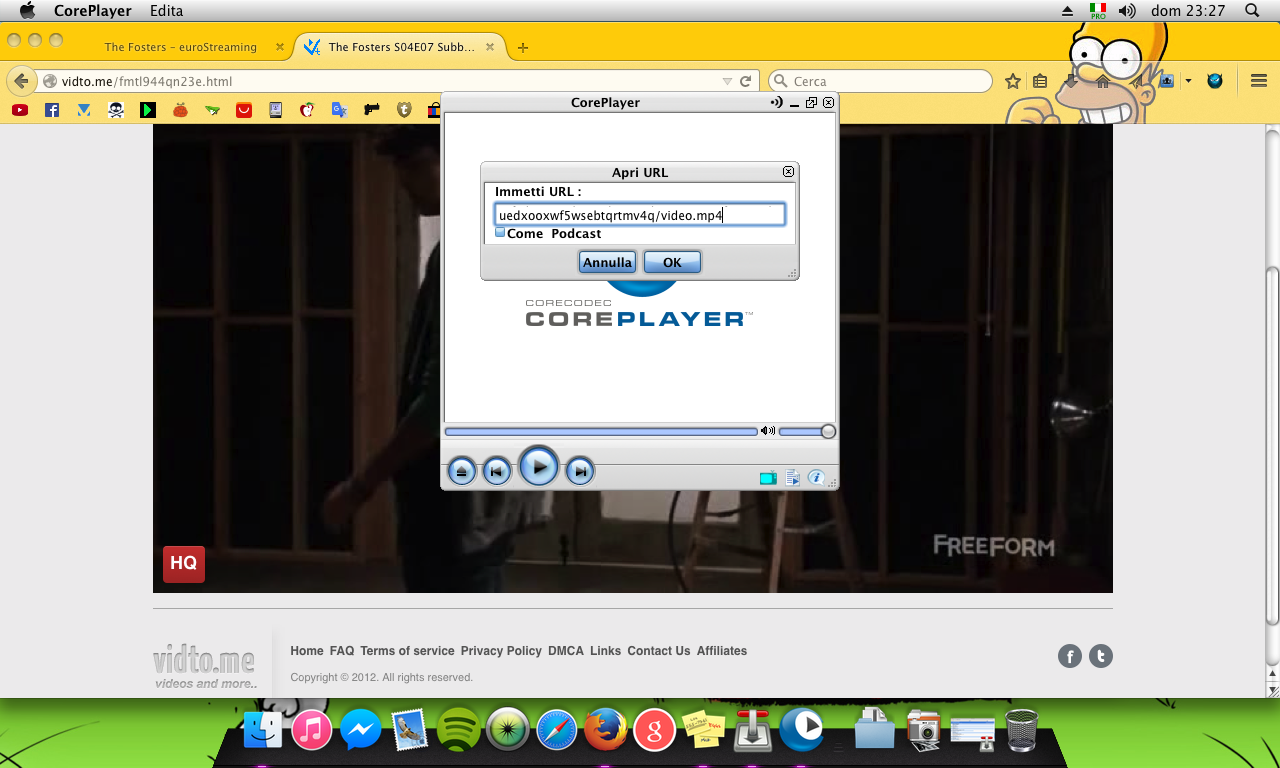Open the Terms of service link

(x=407, y=651)
